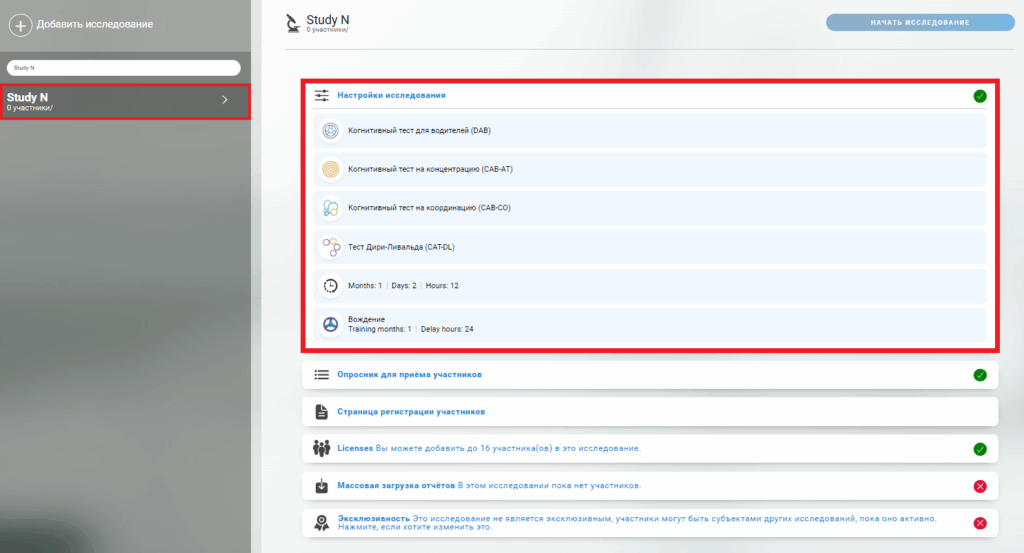Expand the Опросник для приёма участников section
The width and height of the screenshot is (1024, 553).
pos(409,374)
